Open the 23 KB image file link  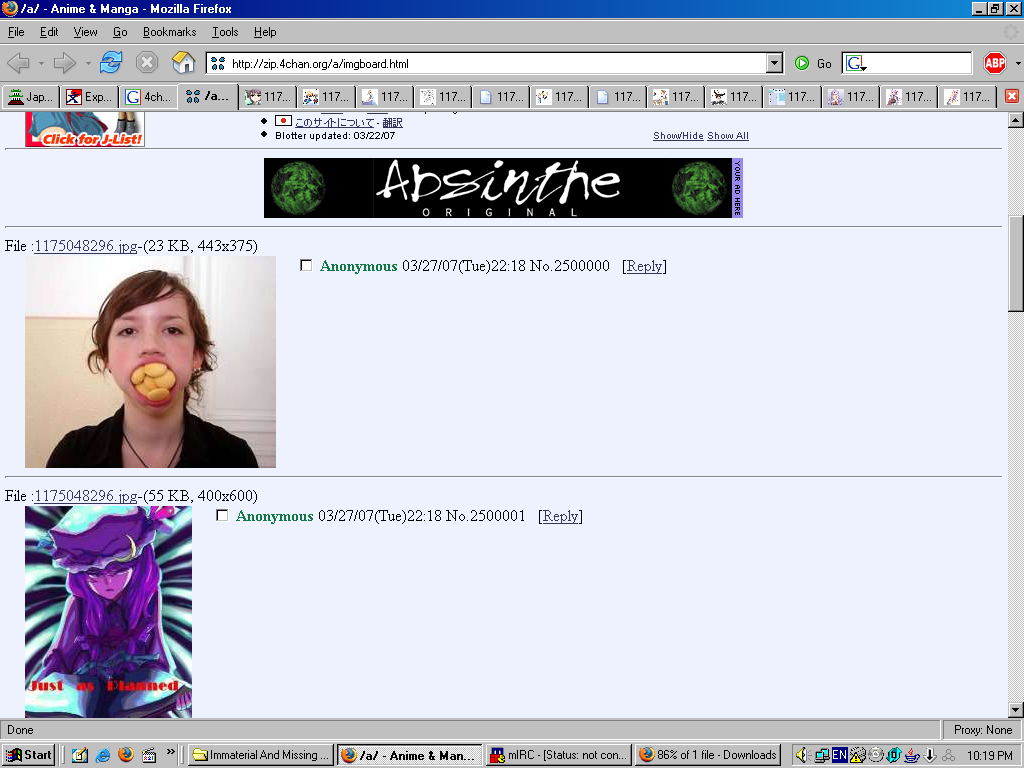tap(86, 246)
